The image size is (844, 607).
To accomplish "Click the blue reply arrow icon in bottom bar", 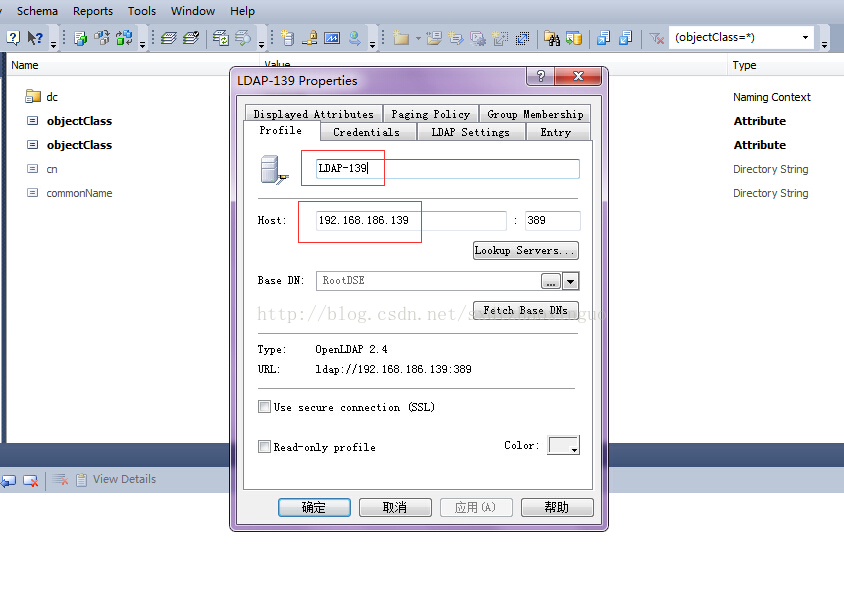I will 9,480.
